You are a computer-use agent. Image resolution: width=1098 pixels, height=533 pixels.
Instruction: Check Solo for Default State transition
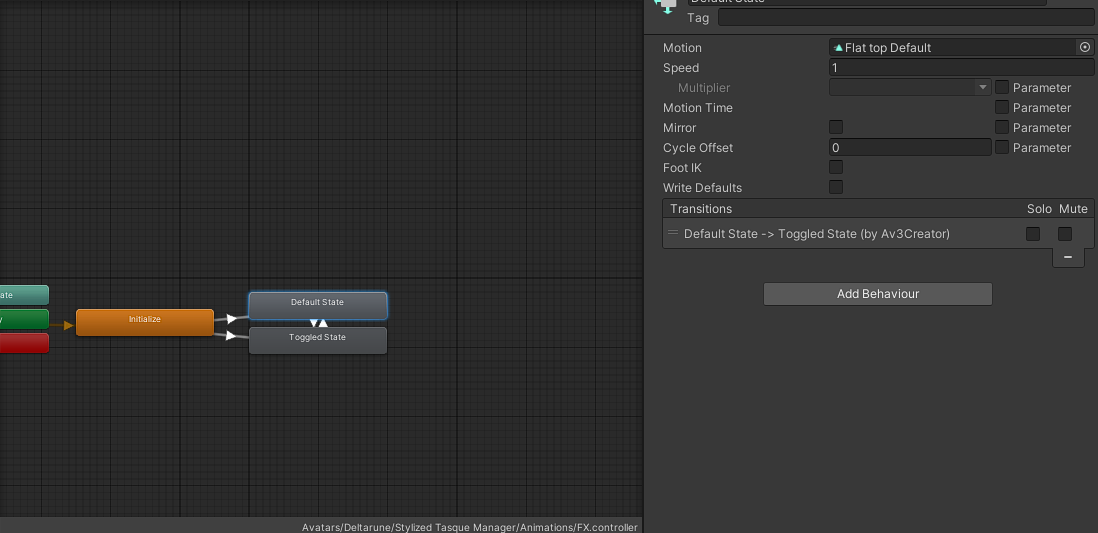click(x=1033, y=233)
